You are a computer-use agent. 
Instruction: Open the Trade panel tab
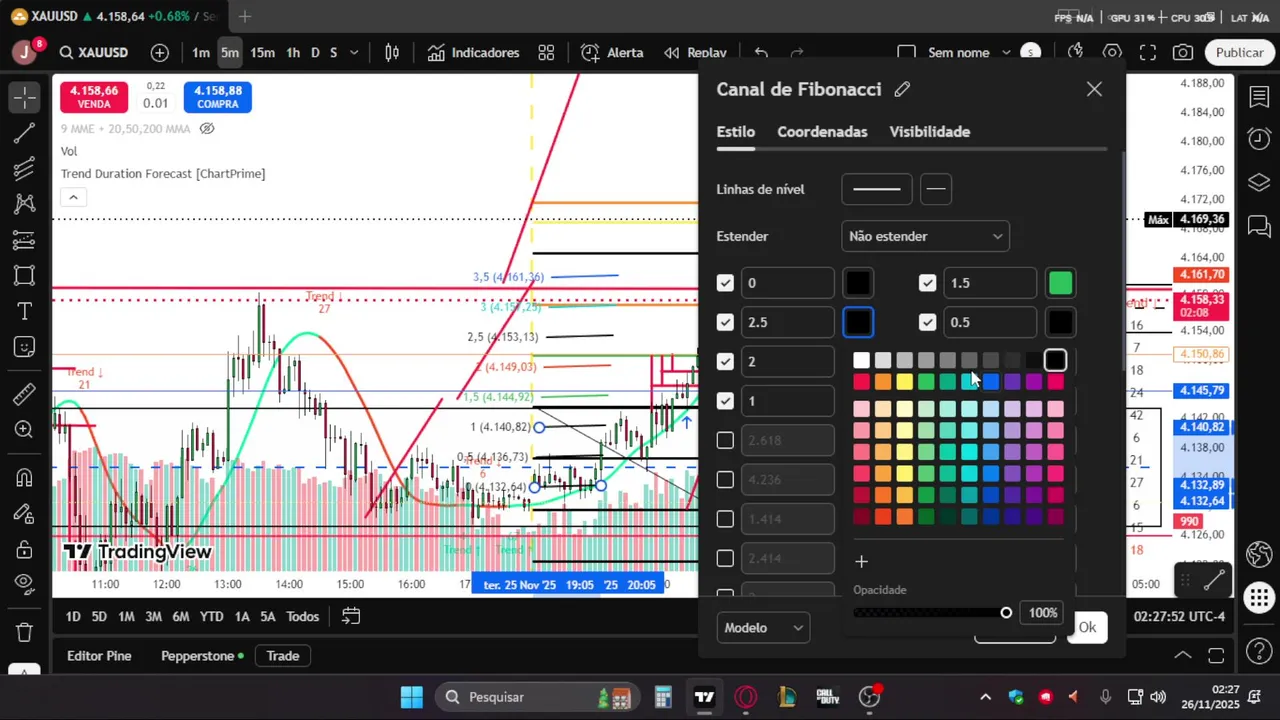pyautogui.click(x=283, y=656)
